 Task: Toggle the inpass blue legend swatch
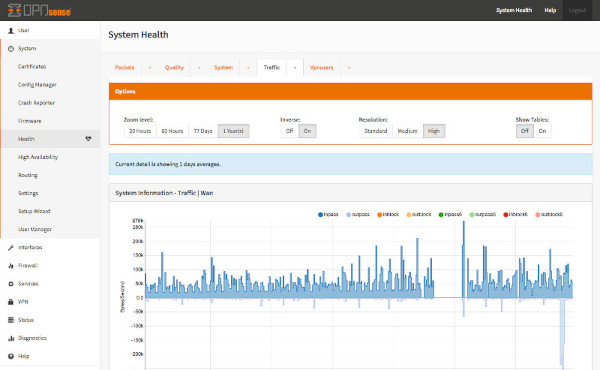coord(320,215)
